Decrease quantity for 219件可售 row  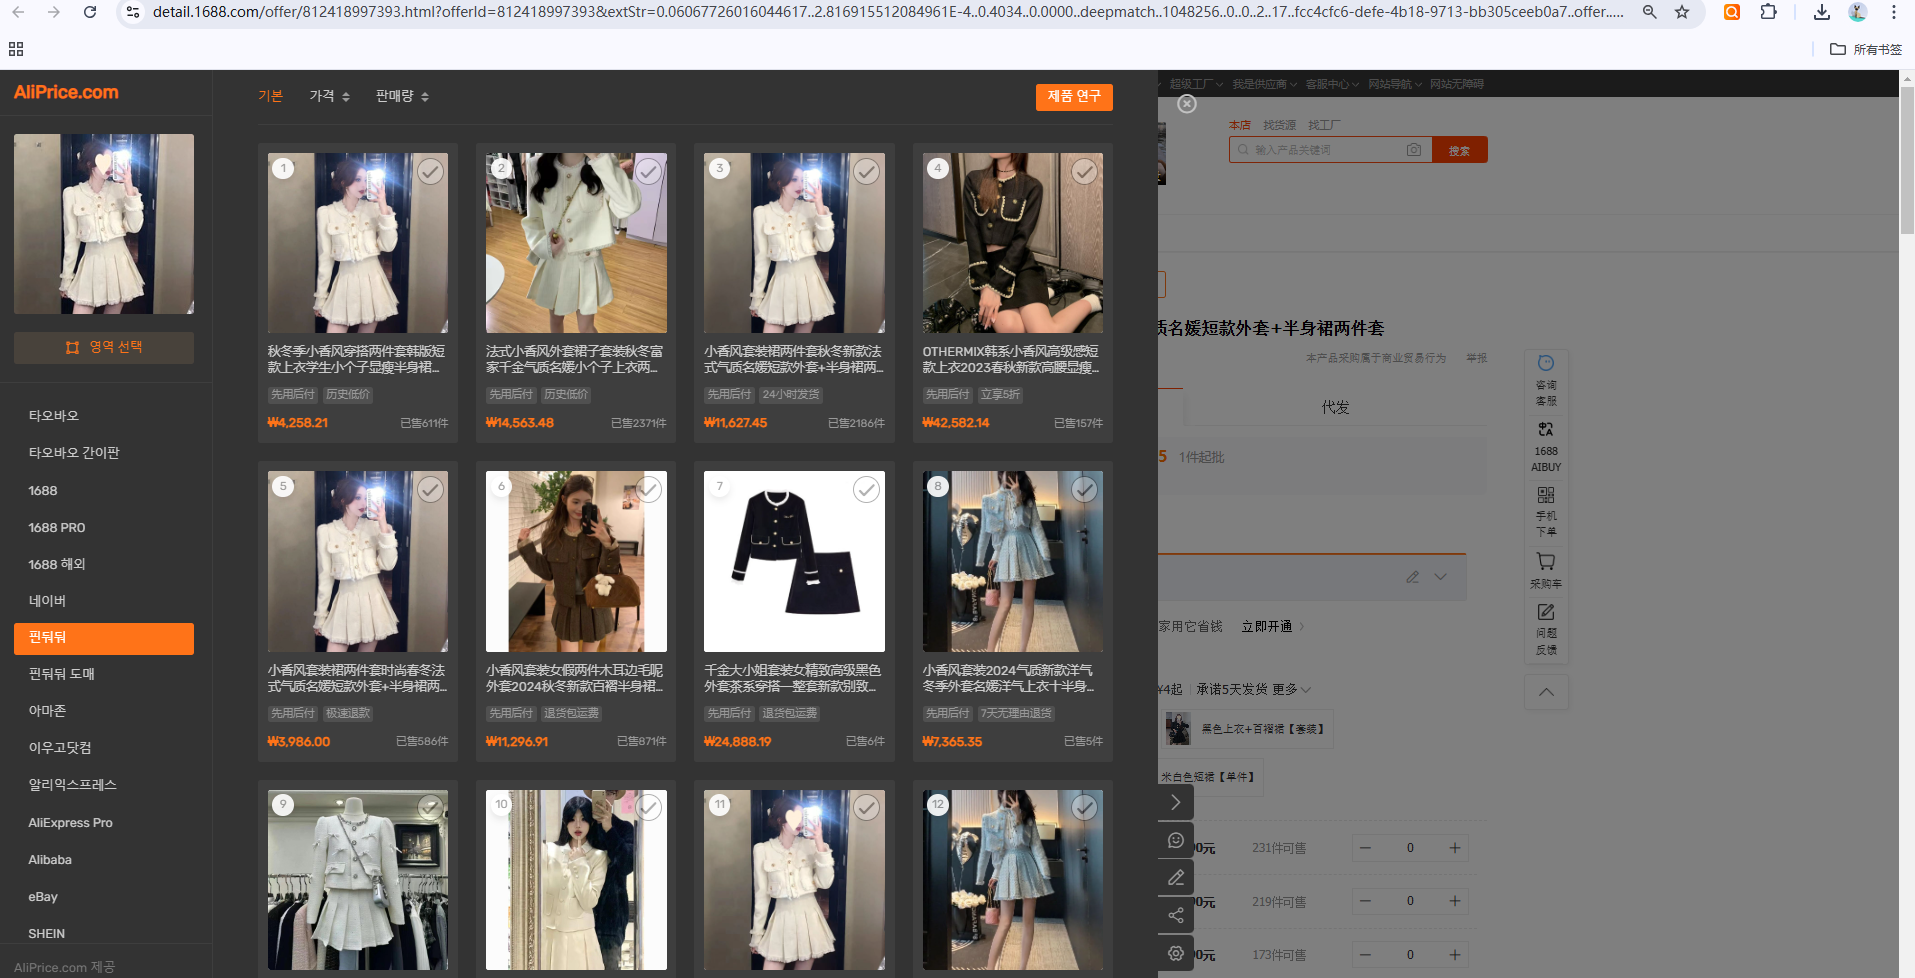pyautogui.click(x=1365, y=901)
